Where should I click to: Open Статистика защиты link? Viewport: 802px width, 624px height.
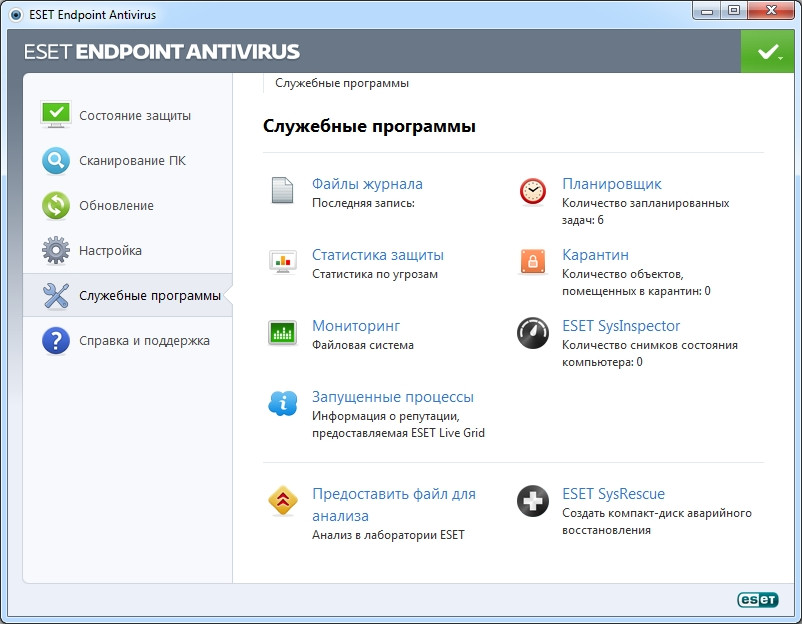tap(378, 255)
